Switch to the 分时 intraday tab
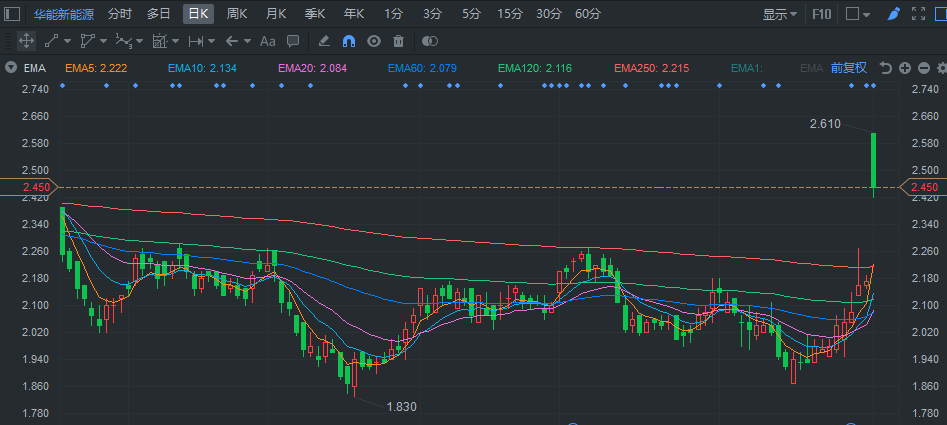 (x=119, y=14)
